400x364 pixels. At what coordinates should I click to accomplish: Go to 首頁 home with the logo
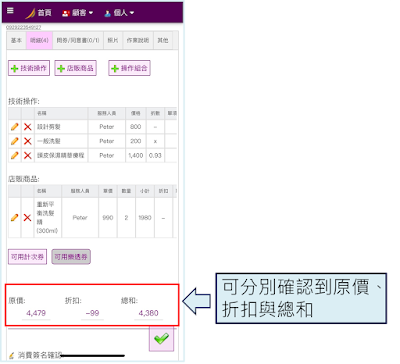[x=39, y=13]
